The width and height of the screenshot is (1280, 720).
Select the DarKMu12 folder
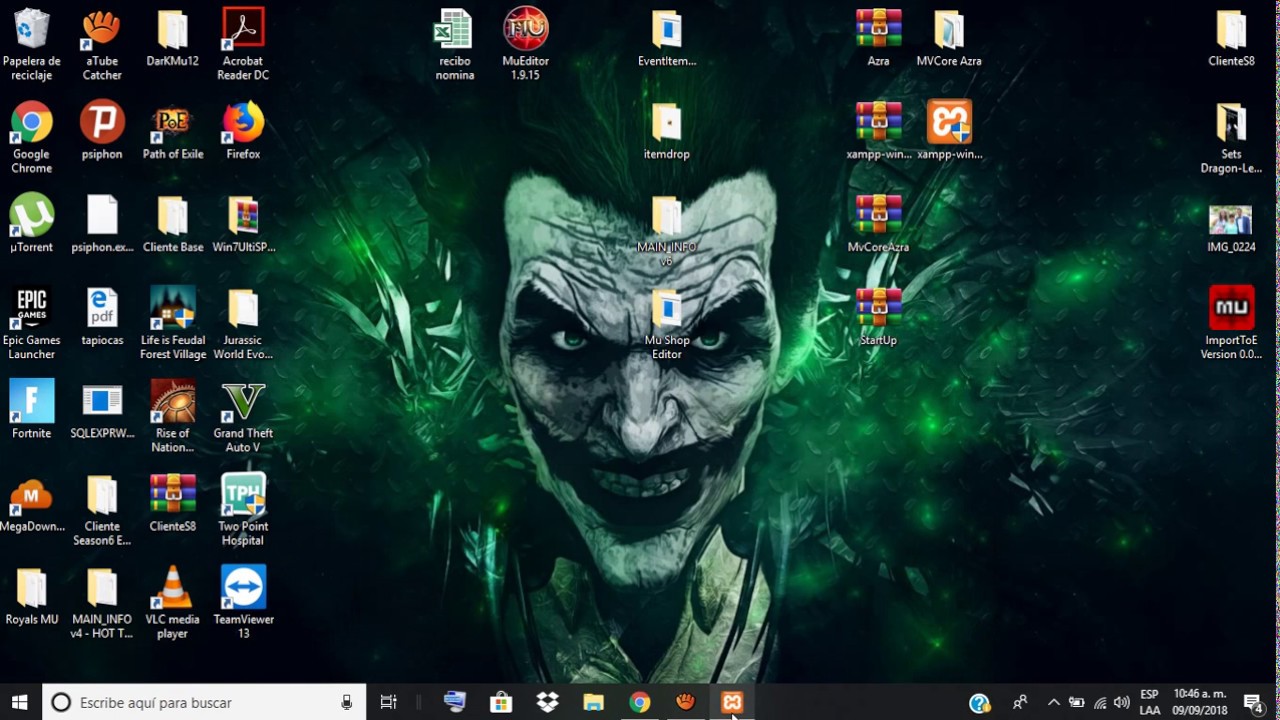(x=173, y=38)
